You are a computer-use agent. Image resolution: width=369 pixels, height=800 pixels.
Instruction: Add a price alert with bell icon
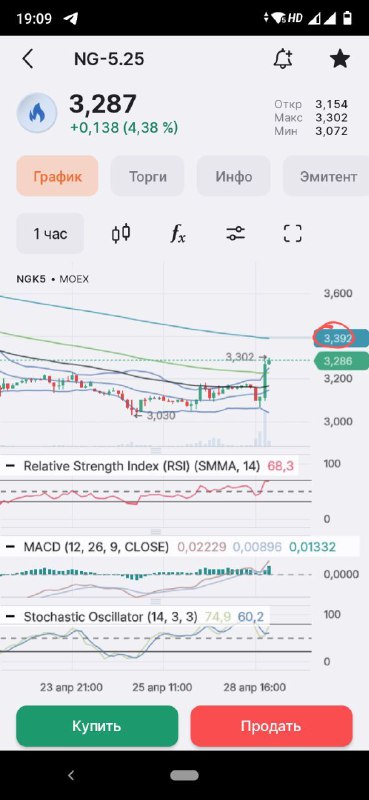(283, 59)
